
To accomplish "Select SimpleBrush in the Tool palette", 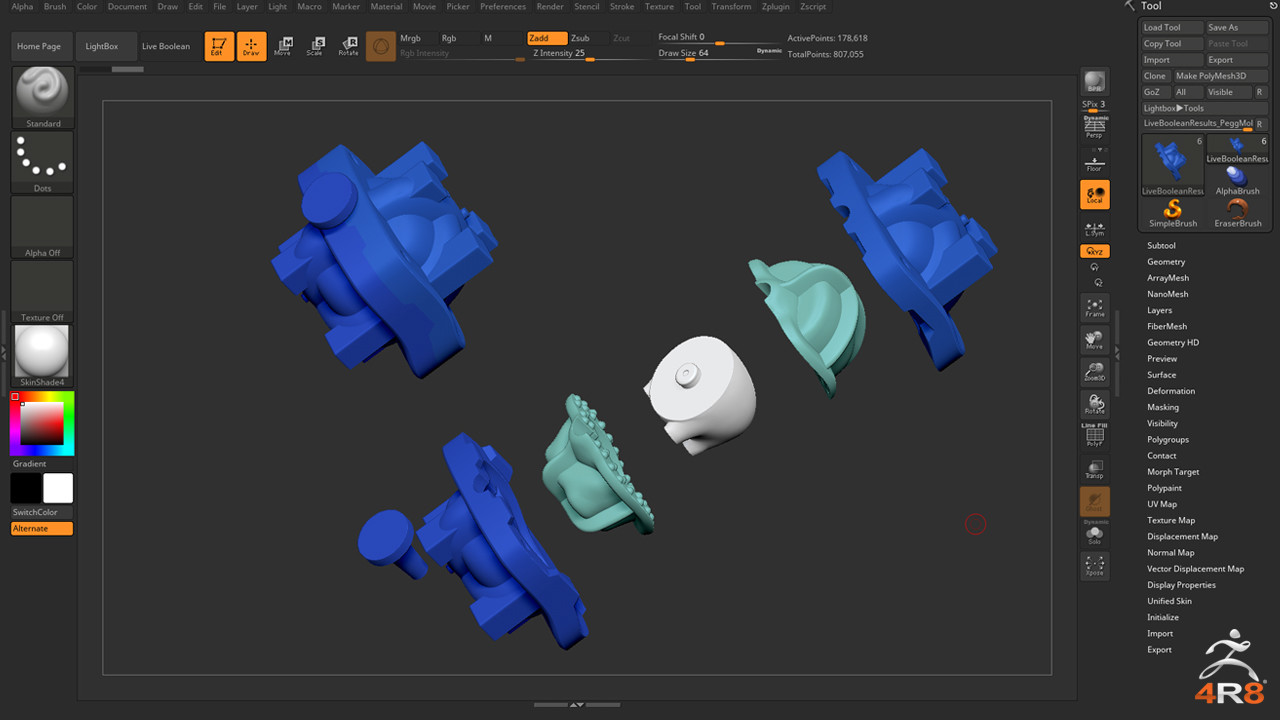I will coord(1171,211).
